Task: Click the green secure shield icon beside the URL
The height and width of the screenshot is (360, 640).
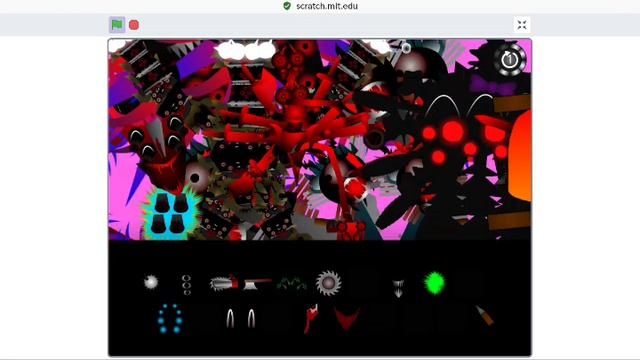Action: click(x=287, y=6)
